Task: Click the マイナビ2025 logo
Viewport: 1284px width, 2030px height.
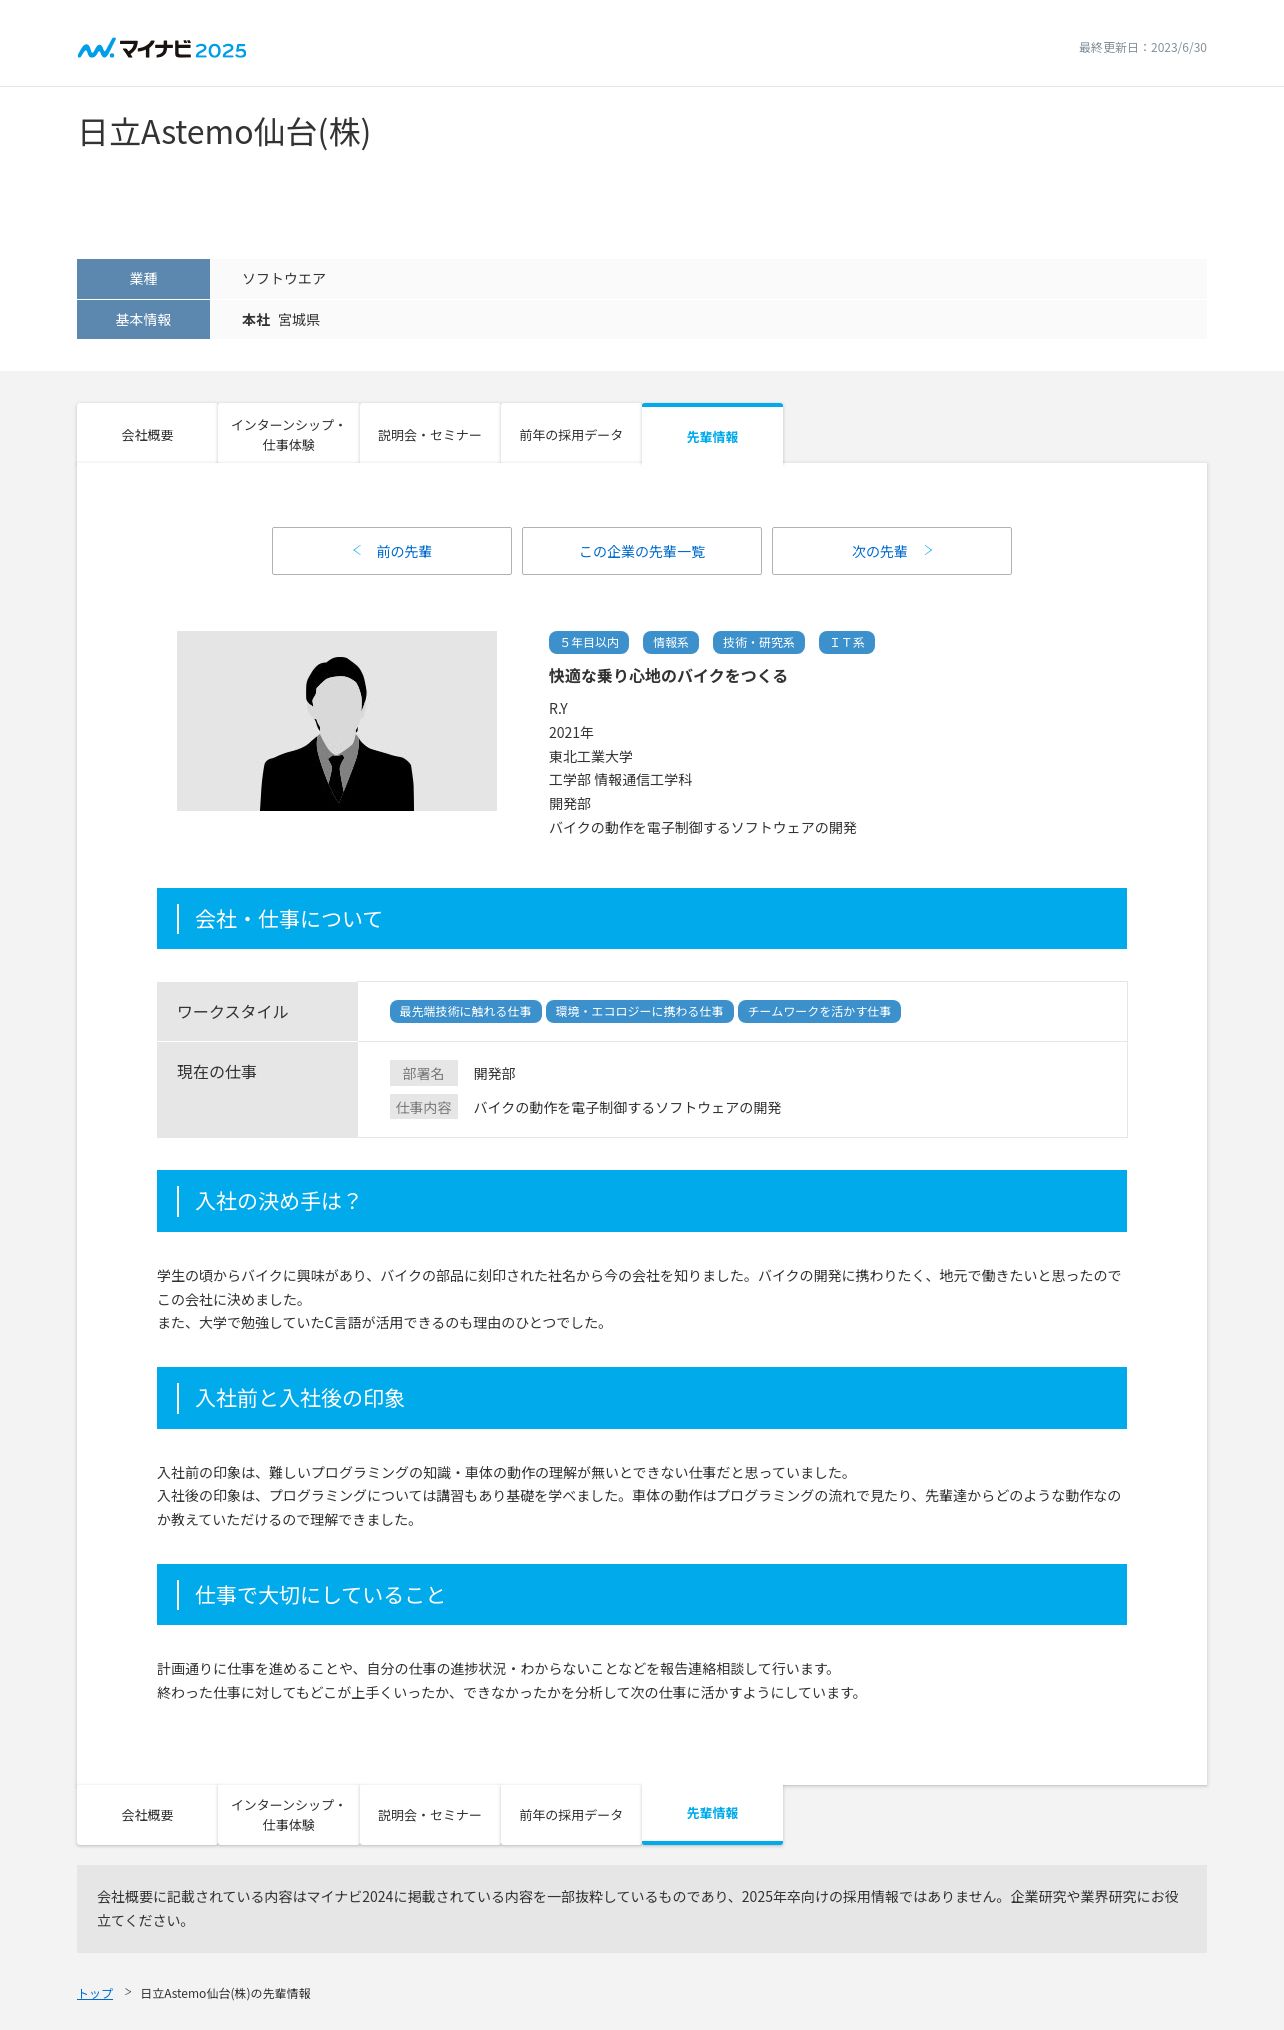Action: [x=162, y=49]
